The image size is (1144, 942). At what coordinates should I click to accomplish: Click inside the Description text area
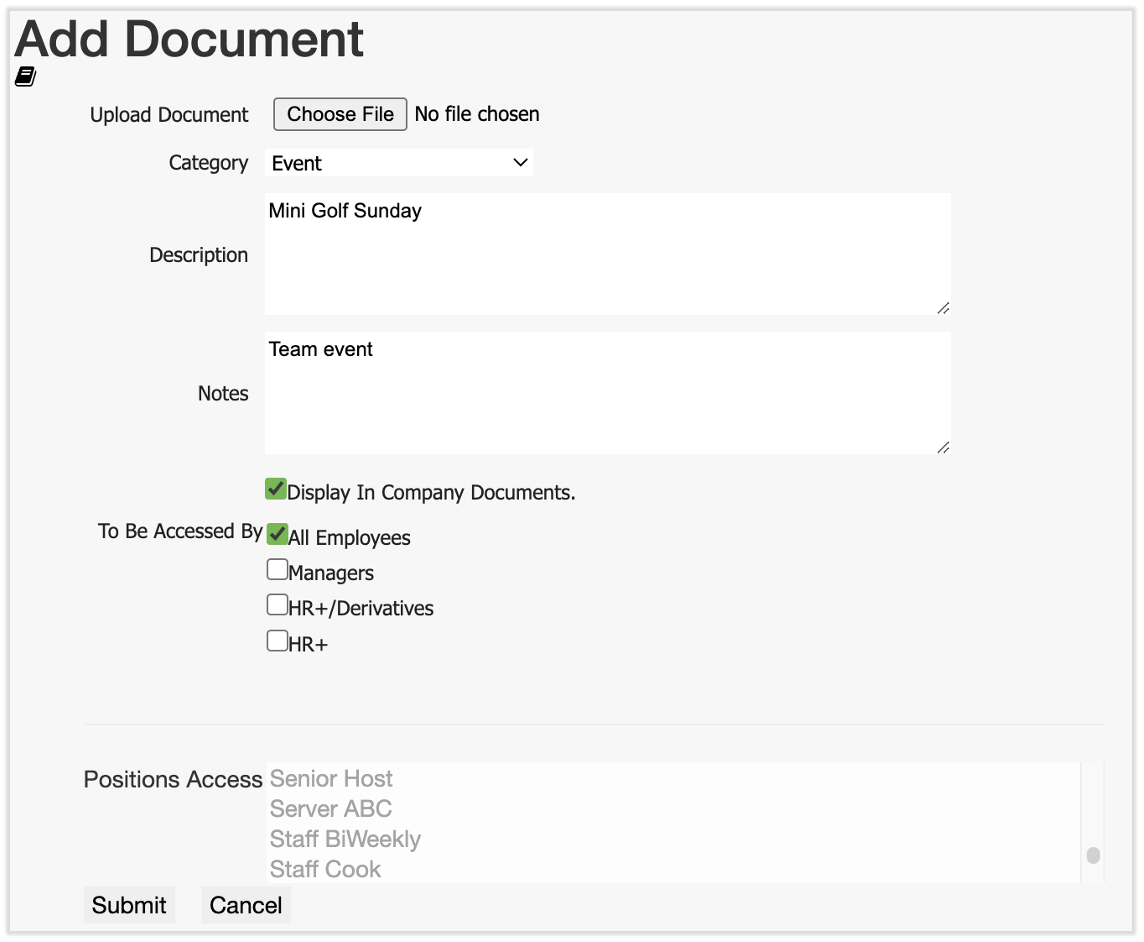point(600,250)
